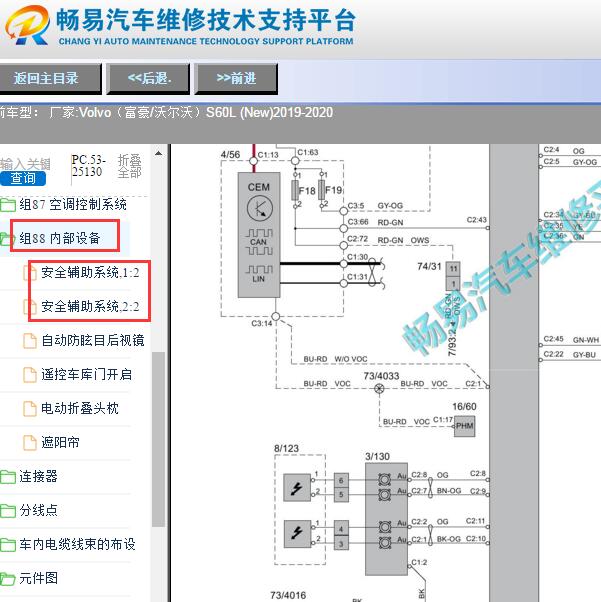Click component label 74/31
Viewport: 601px width, 602px height.
pos(429,266)
